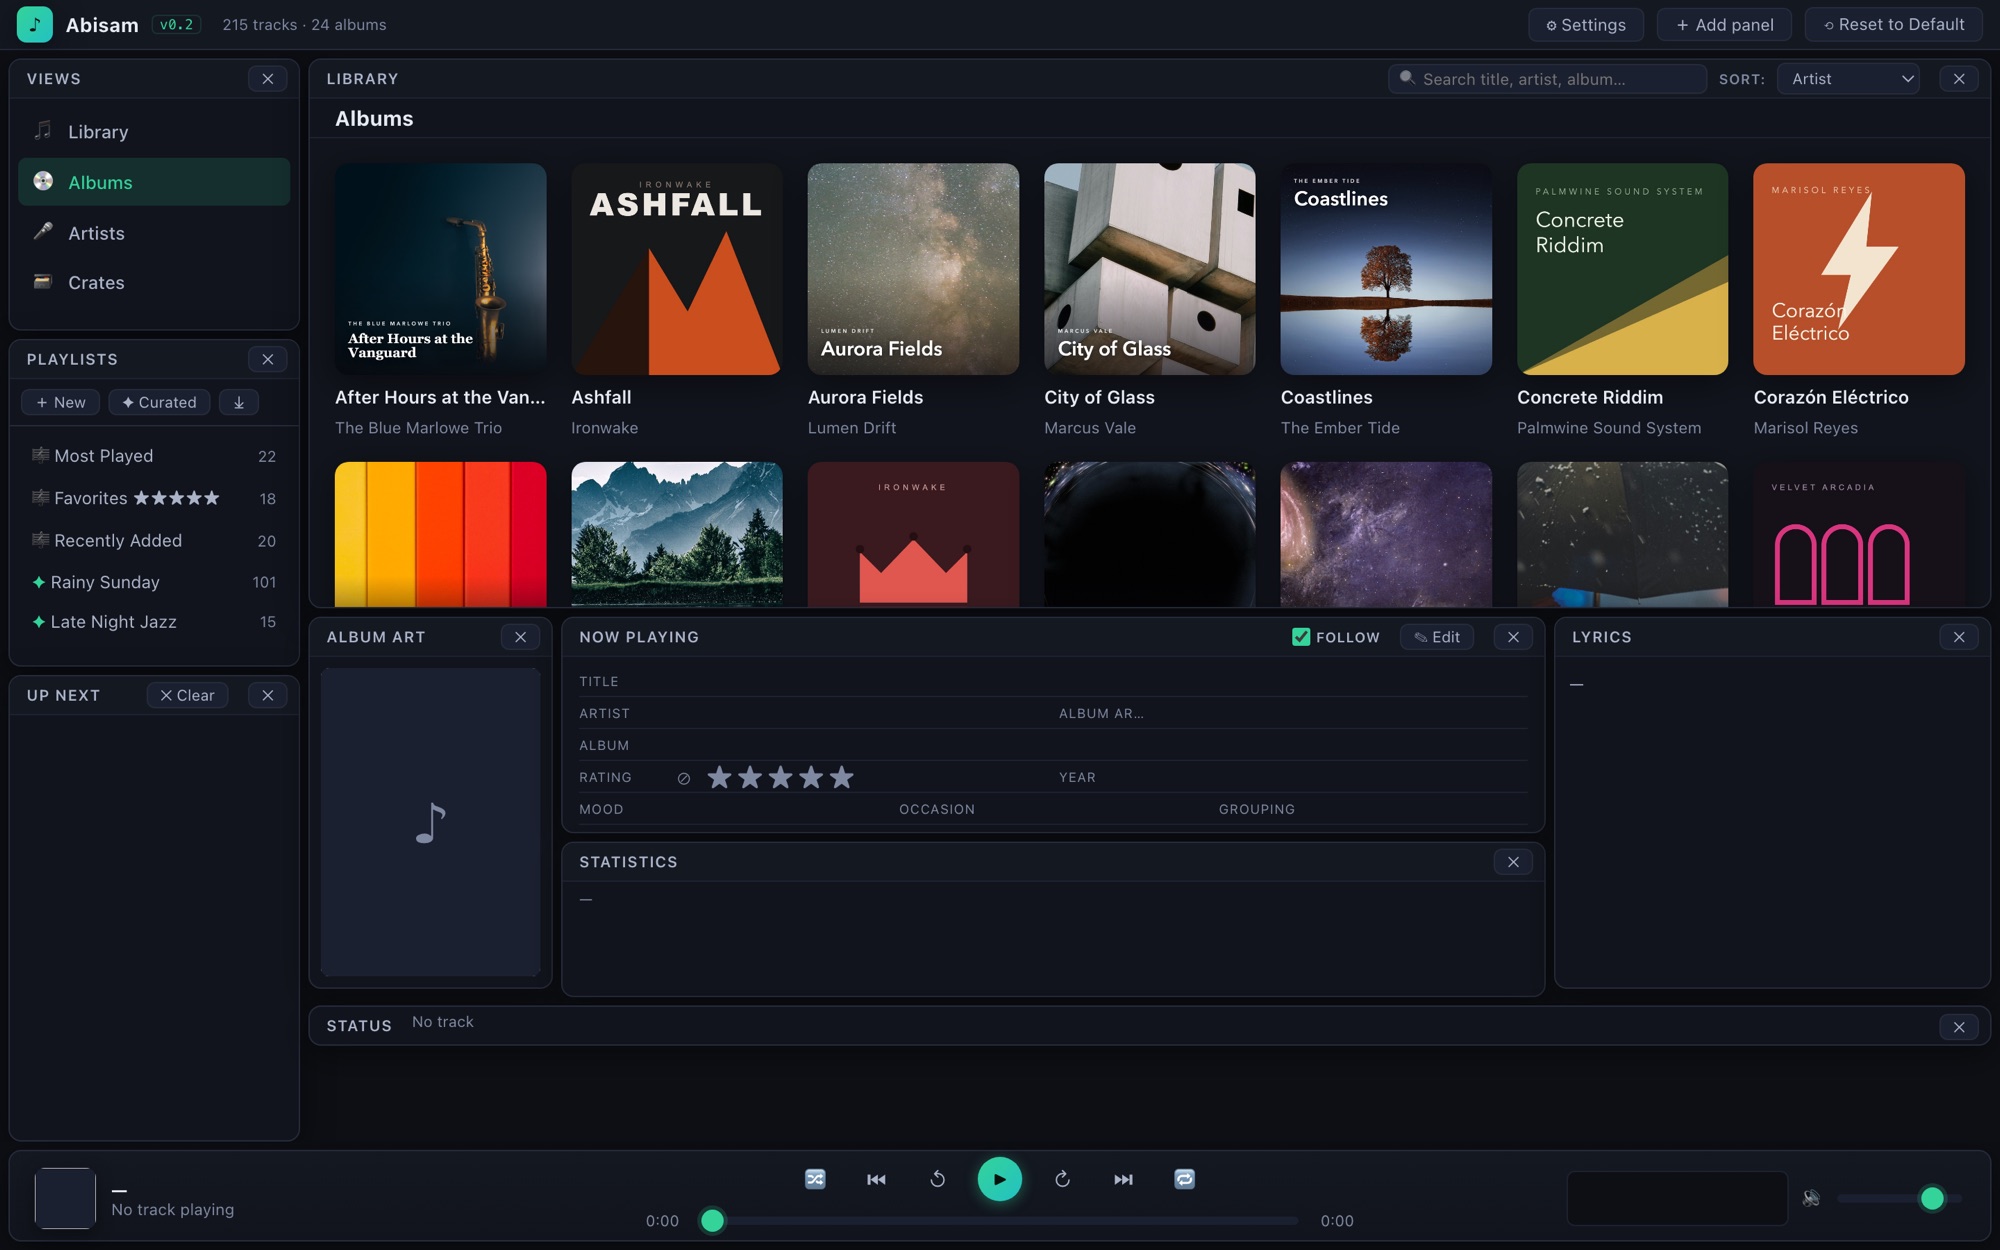Close the Now Playing panel

coord(1513,637)
